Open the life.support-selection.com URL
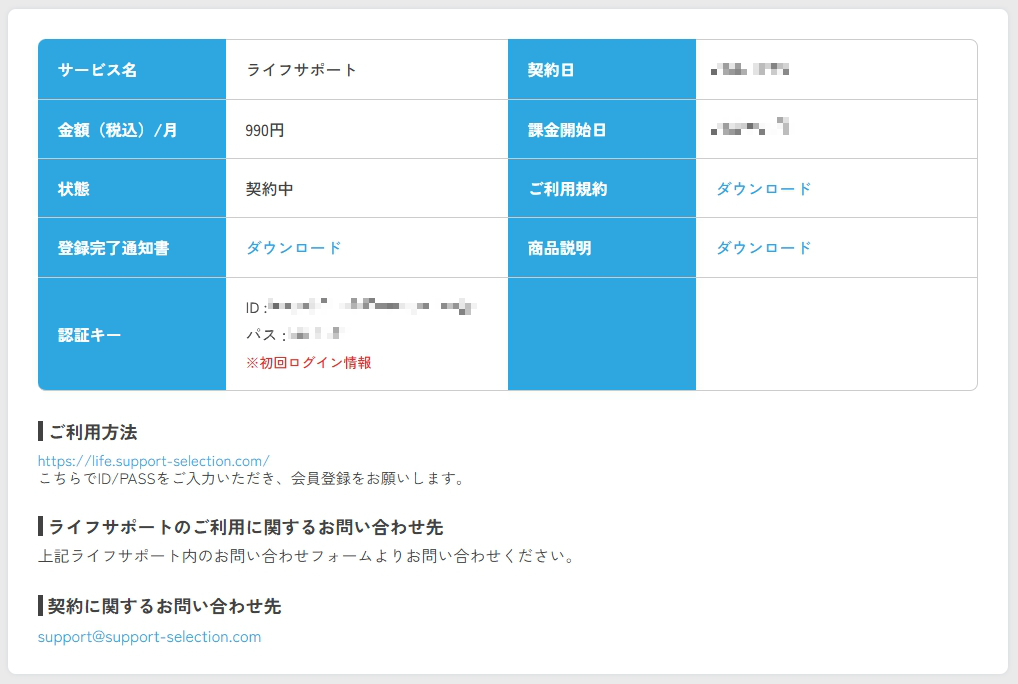1018x684 pixels. click(x=154, y=461)
